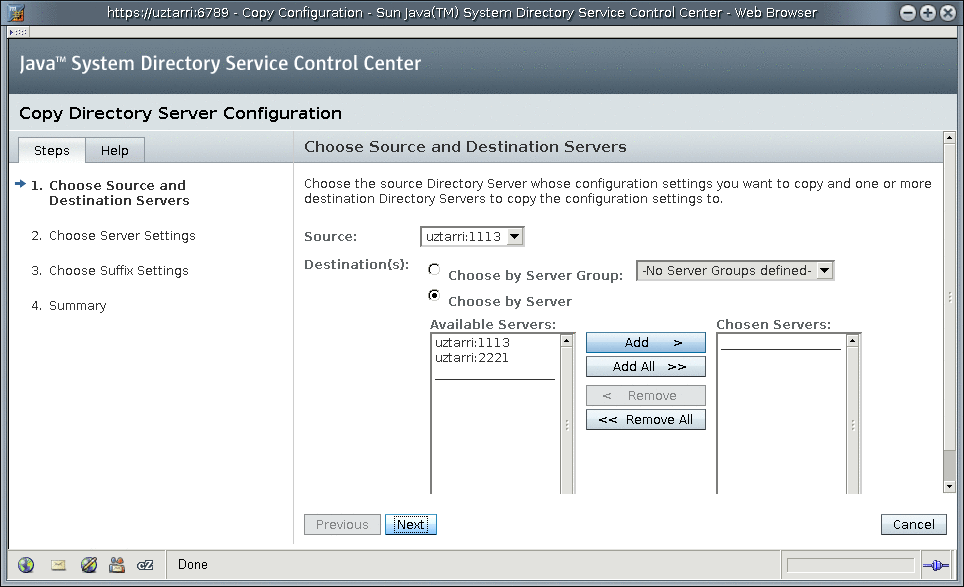
Task: Open the Composer globe-and-pen icon
Action: [89, 565]
